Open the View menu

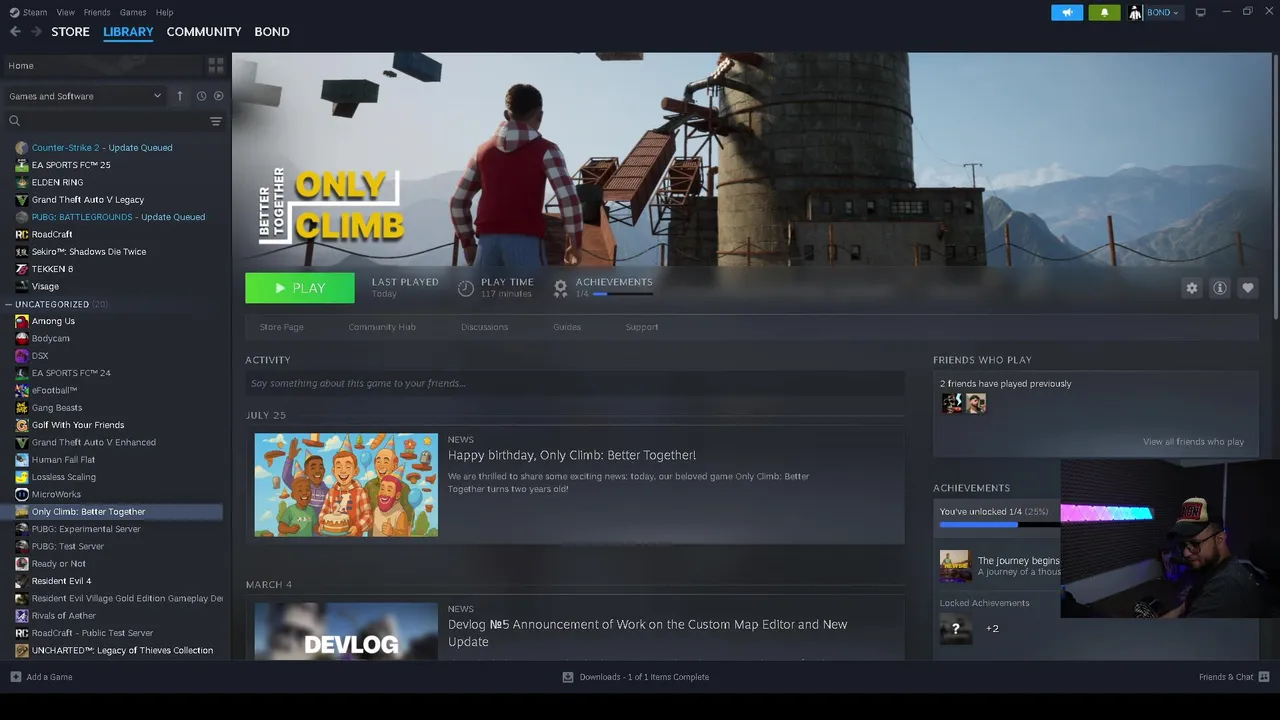pyautogui.click(x=66, y=12)
